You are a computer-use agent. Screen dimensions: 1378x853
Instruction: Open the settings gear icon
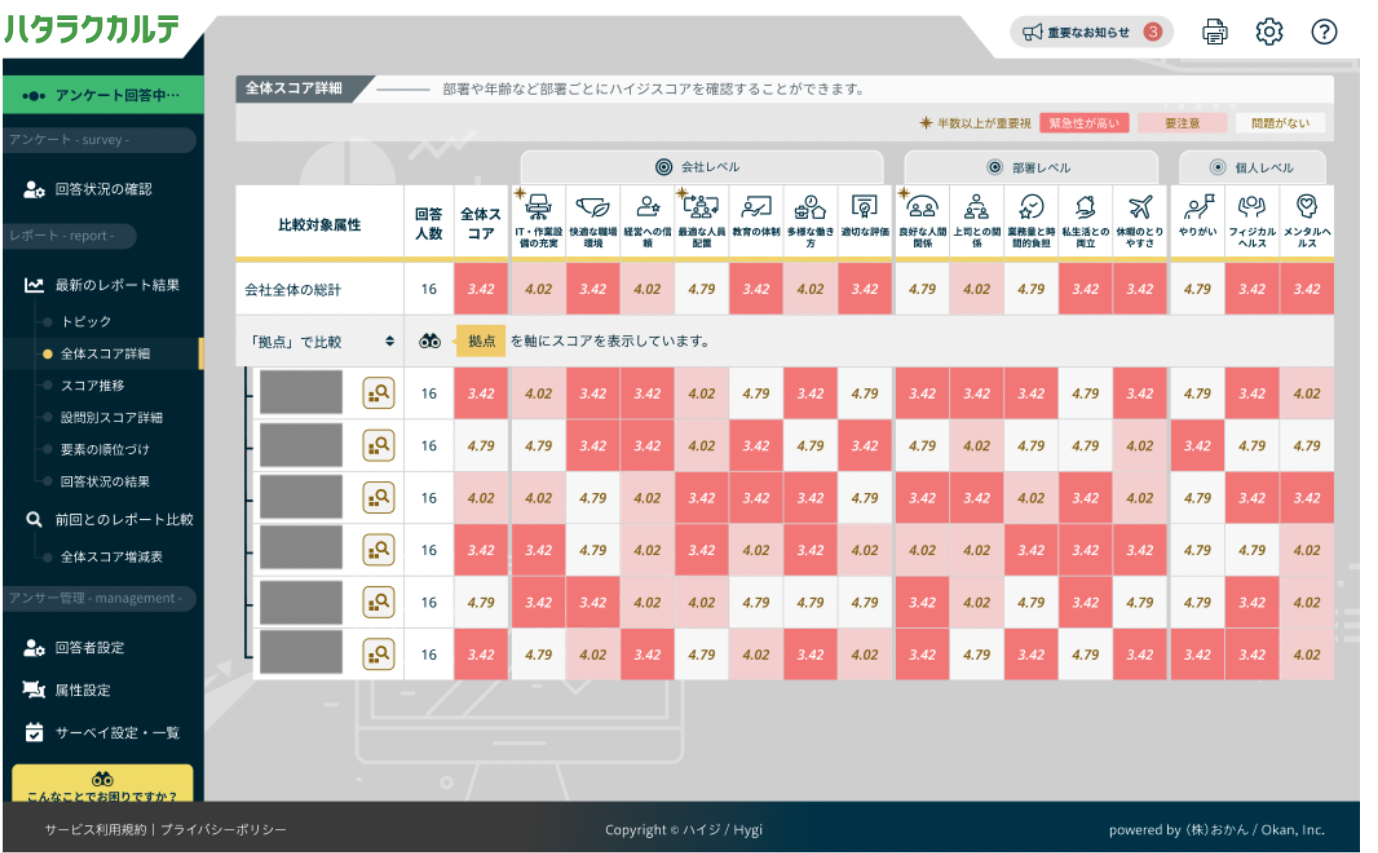tap(1269, 32)
